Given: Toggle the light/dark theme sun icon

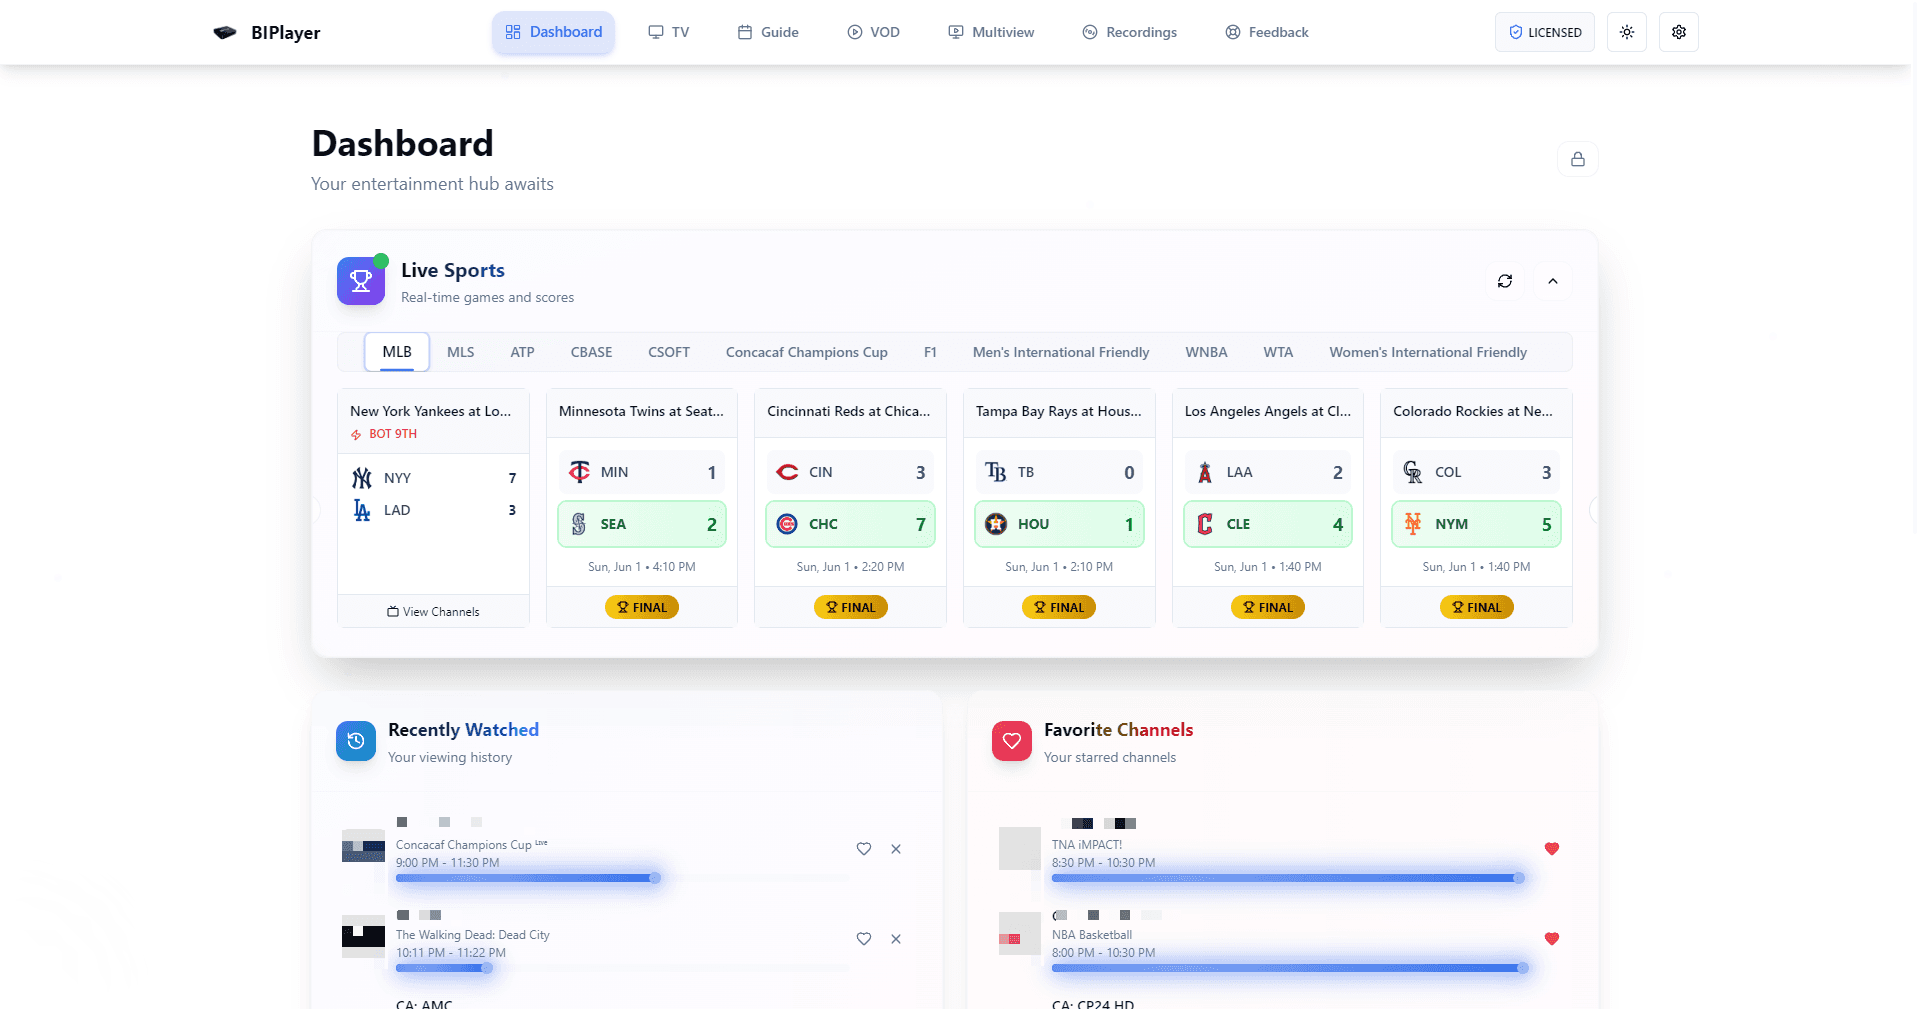Looking at the screenshot, I should tap(1627, 32).
